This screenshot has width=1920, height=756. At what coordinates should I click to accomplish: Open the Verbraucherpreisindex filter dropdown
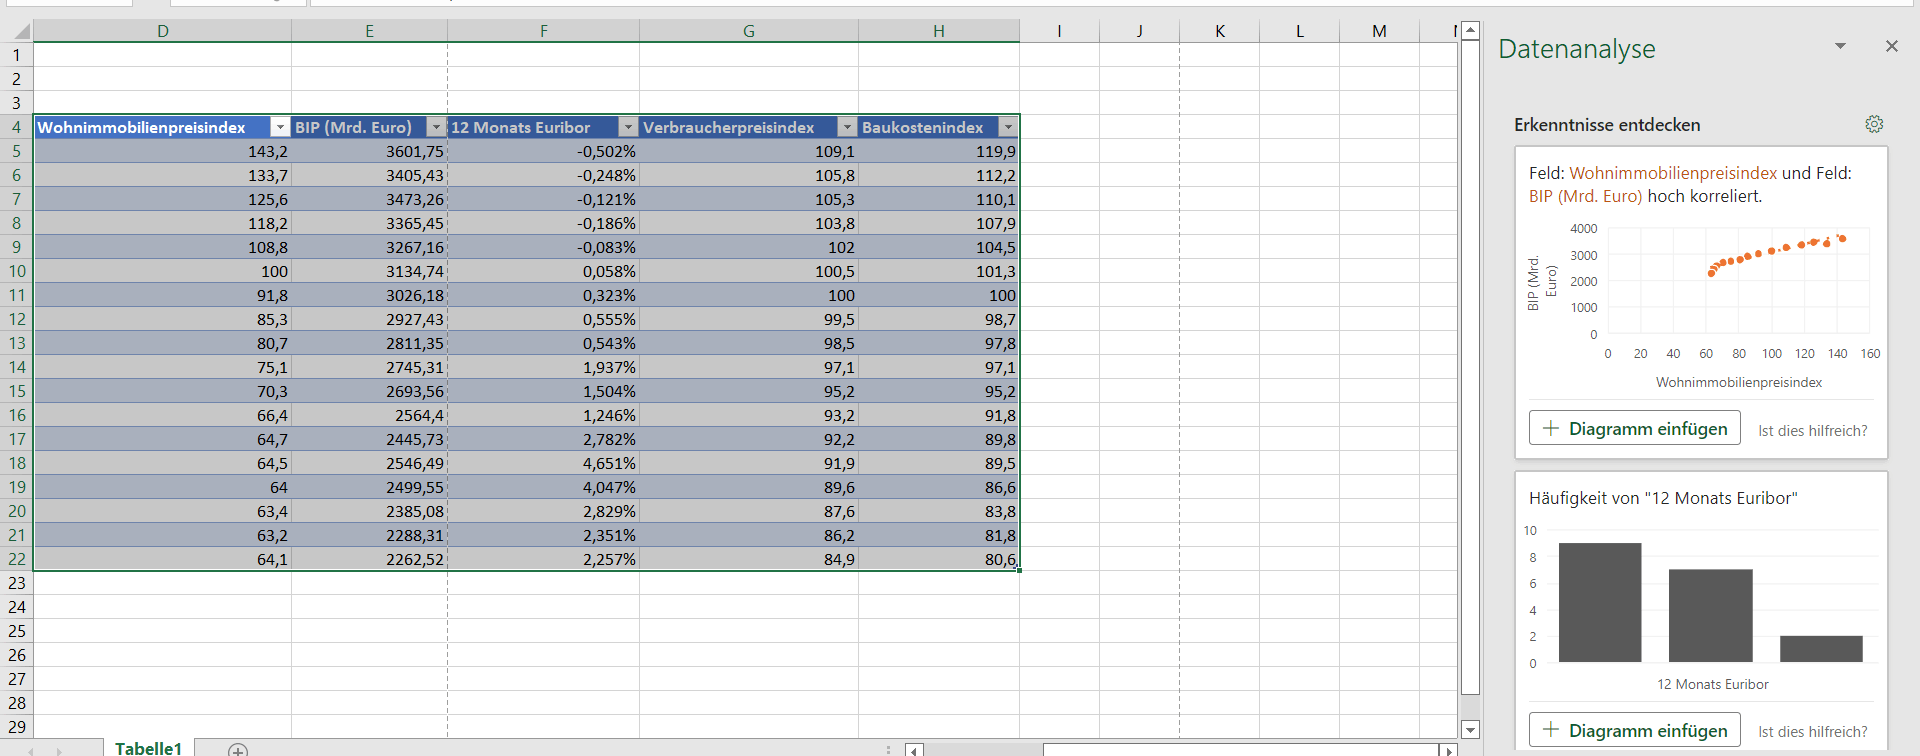[847, 127]
